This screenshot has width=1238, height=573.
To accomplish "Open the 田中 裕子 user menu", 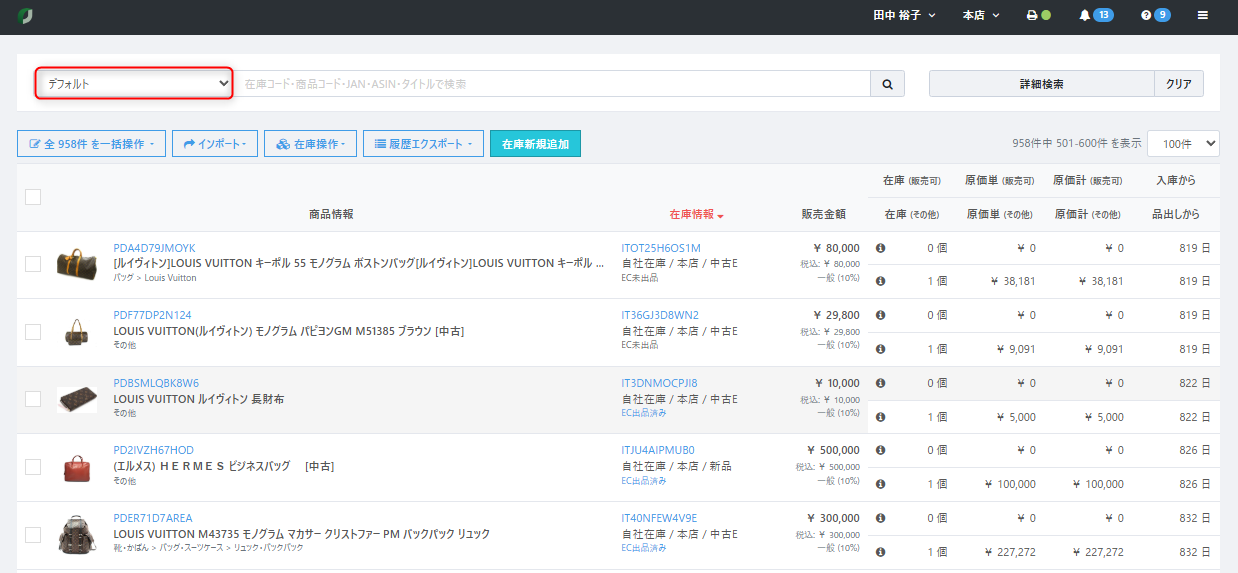I will (x=904, y=16).
